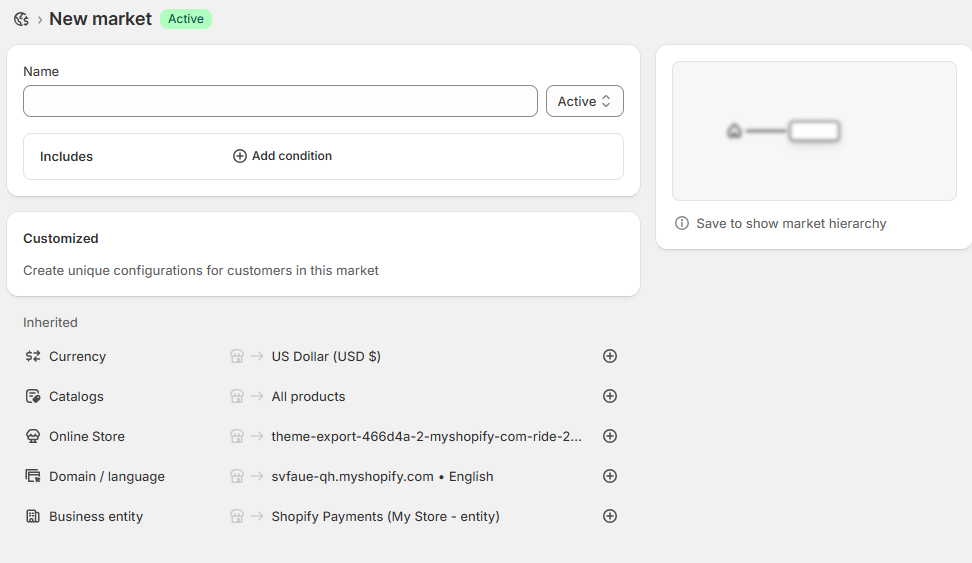Focus the market Name input field
The image size is (972, 563).
(280, 101)
